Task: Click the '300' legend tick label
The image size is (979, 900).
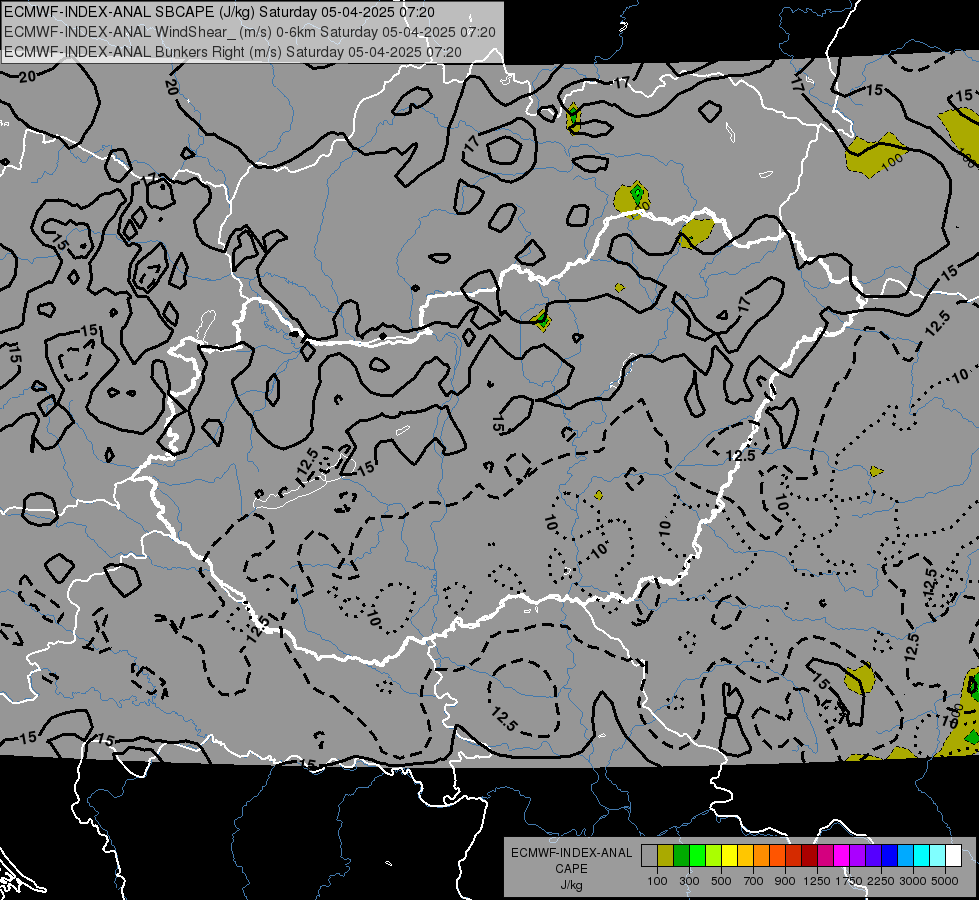Action: (689, 881)
